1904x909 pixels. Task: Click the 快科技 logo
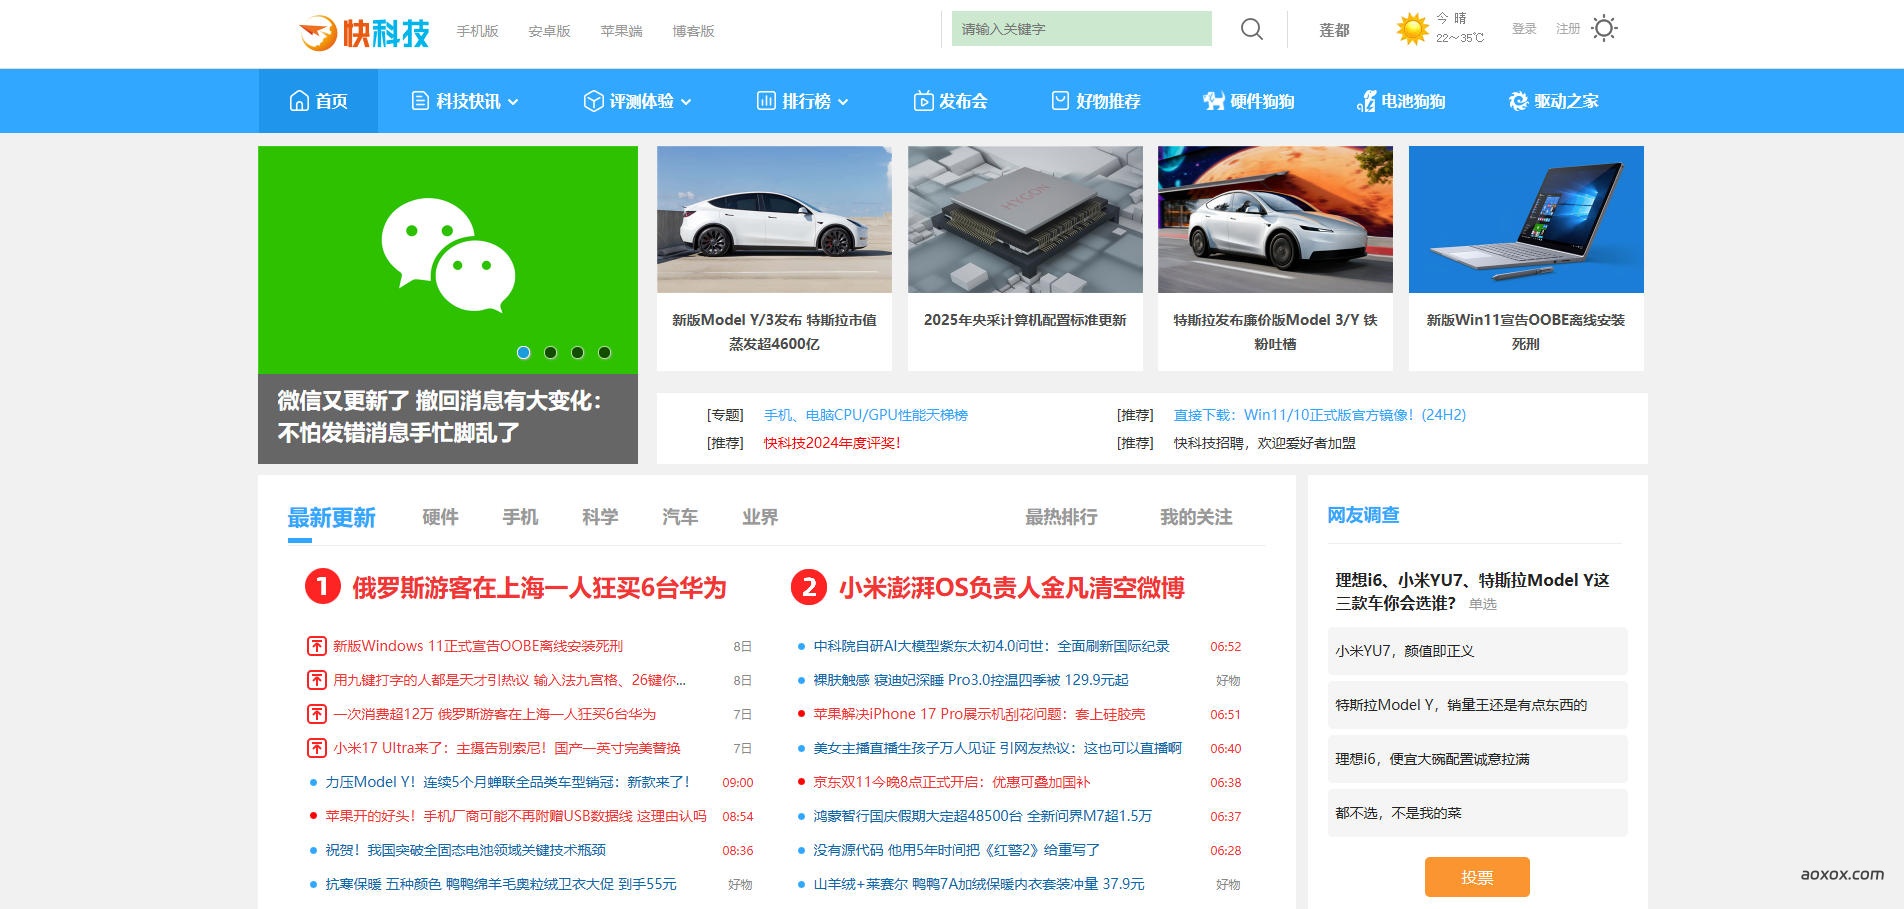coord(365,32)
